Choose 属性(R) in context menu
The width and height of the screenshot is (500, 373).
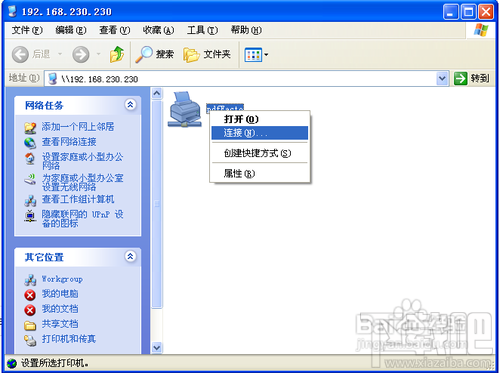click(x=260, y=173)
